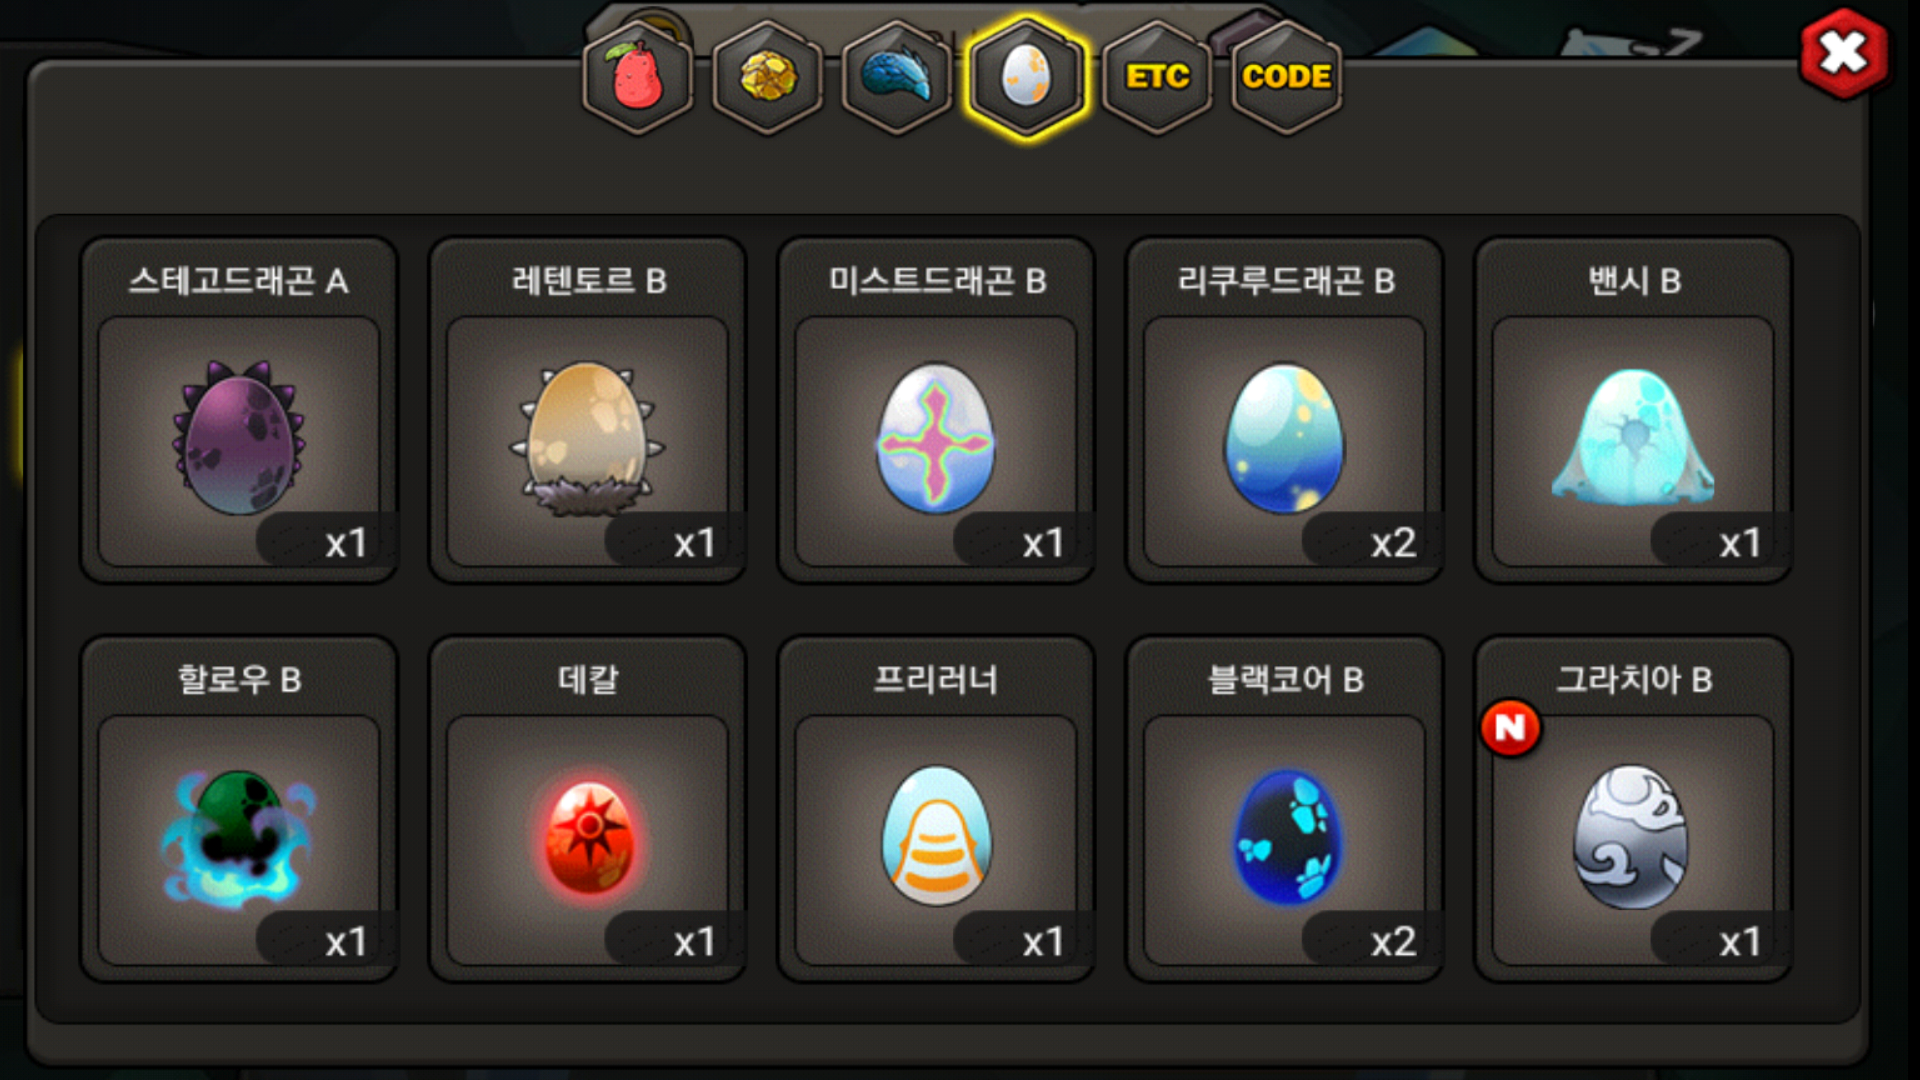
Task: Switch to the gold nugget materials tab
Action: [x=768, y=77]
